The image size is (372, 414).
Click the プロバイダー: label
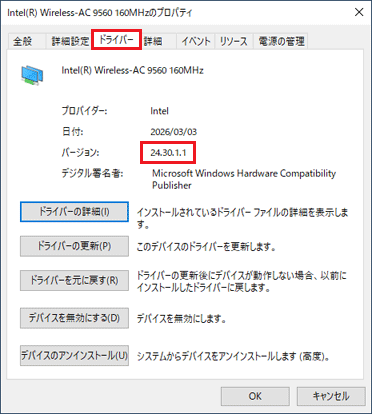coord(84,111)
